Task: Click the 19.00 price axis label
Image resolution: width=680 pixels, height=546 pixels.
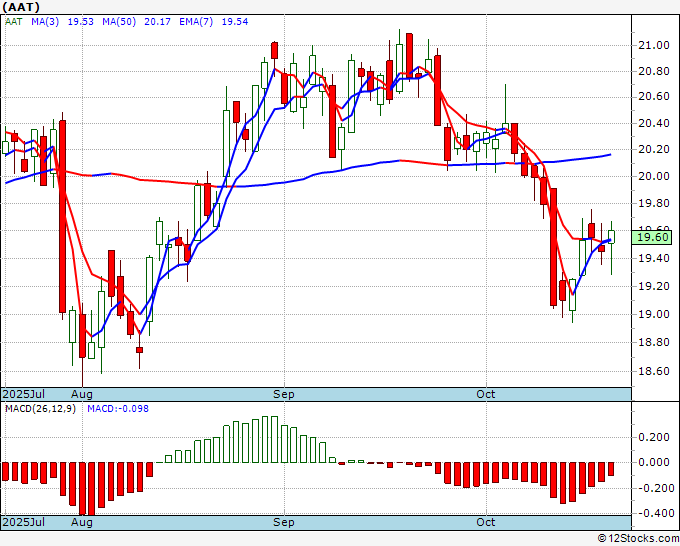Action: pos(654,314)
